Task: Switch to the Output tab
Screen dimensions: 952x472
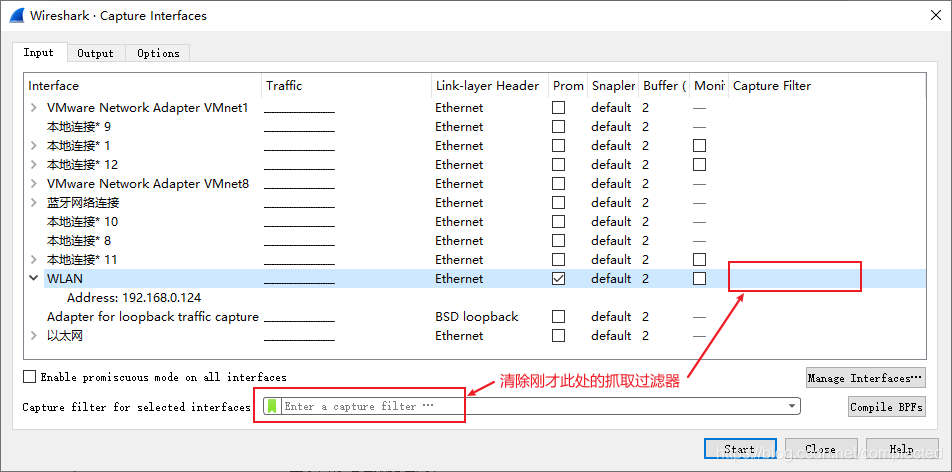Action: (95, 53)
